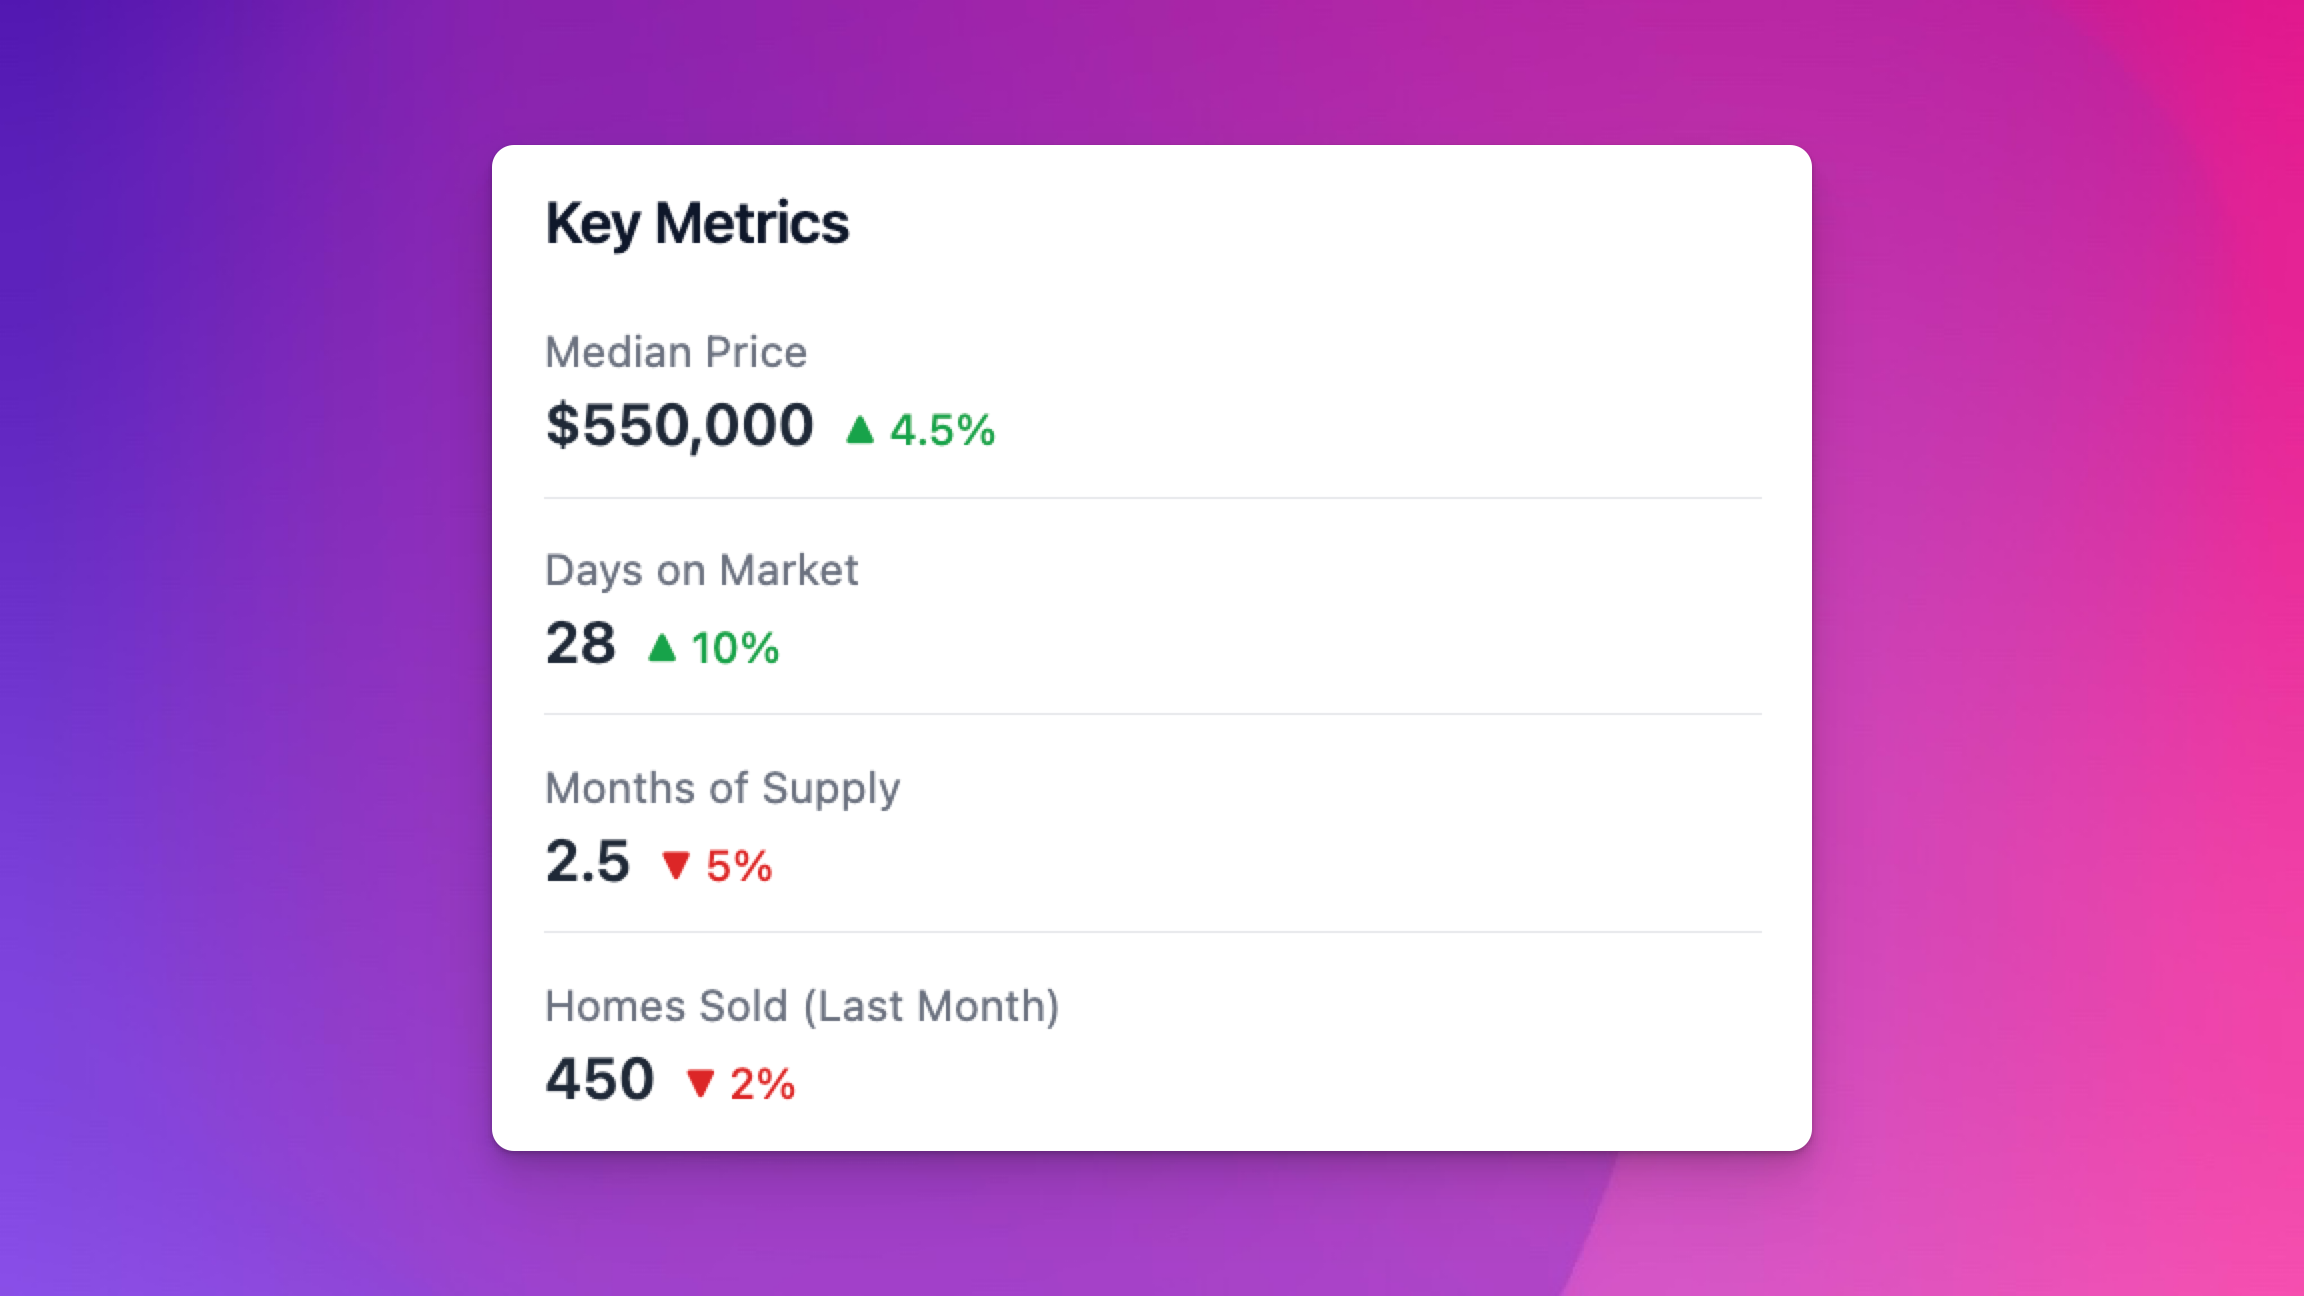
Task: Click the 4.5% change indicator
Action: point(942,430)
